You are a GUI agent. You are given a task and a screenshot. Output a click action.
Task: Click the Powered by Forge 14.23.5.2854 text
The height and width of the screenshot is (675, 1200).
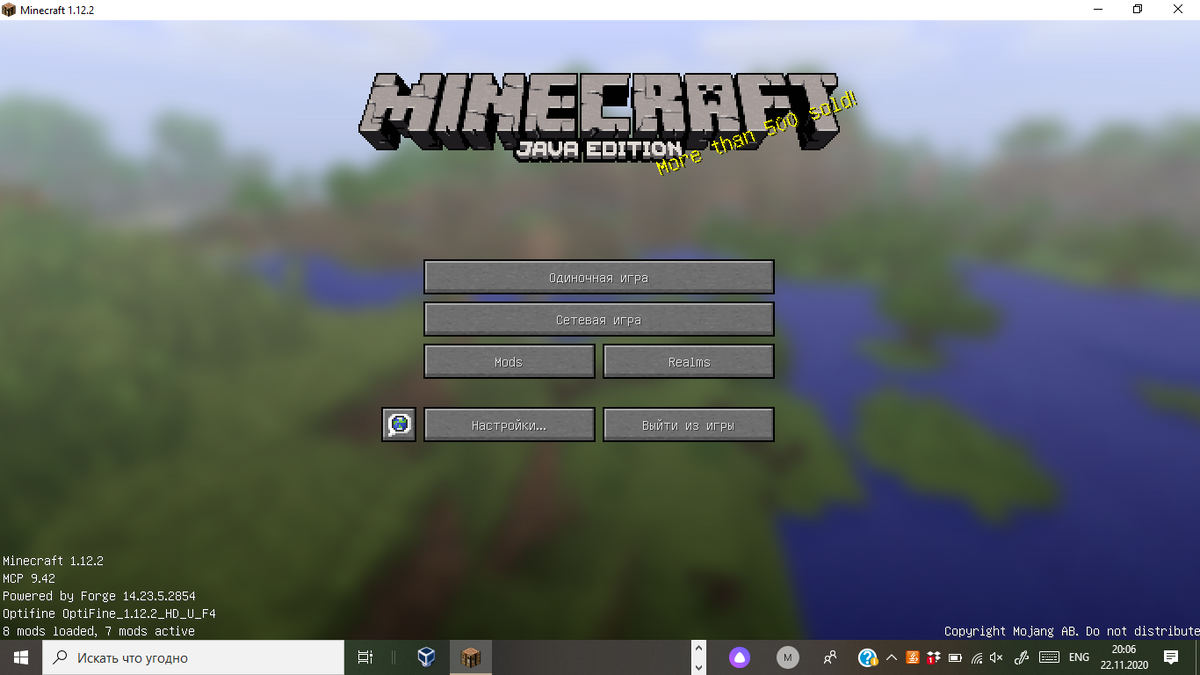99,596
